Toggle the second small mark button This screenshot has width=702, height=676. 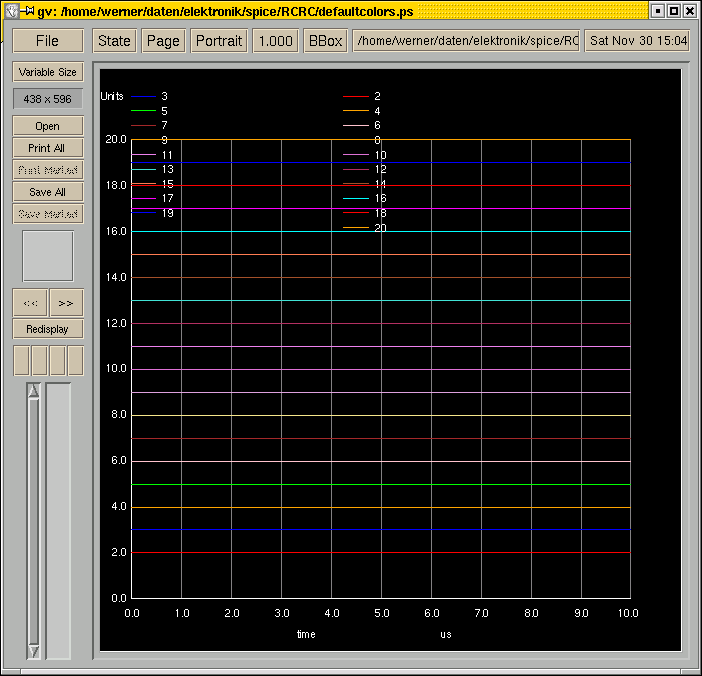pyautogui.click(x=39, y=360)
